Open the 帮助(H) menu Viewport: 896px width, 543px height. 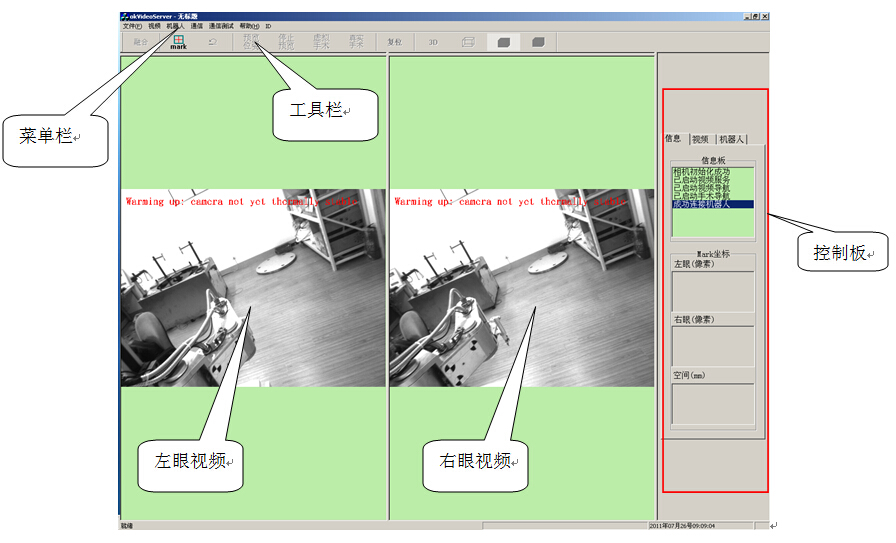coord(249,26)
